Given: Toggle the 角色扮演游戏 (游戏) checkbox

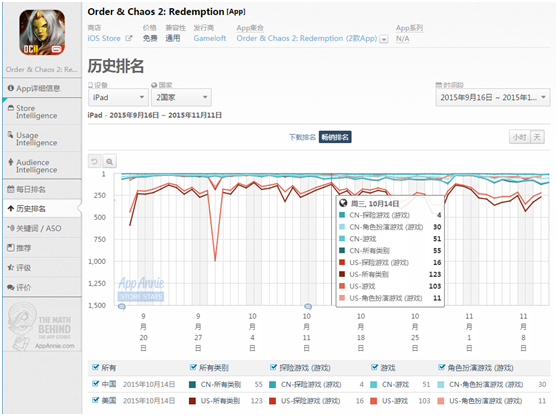Looking at the screenshot, I should (x=441, y=367).
